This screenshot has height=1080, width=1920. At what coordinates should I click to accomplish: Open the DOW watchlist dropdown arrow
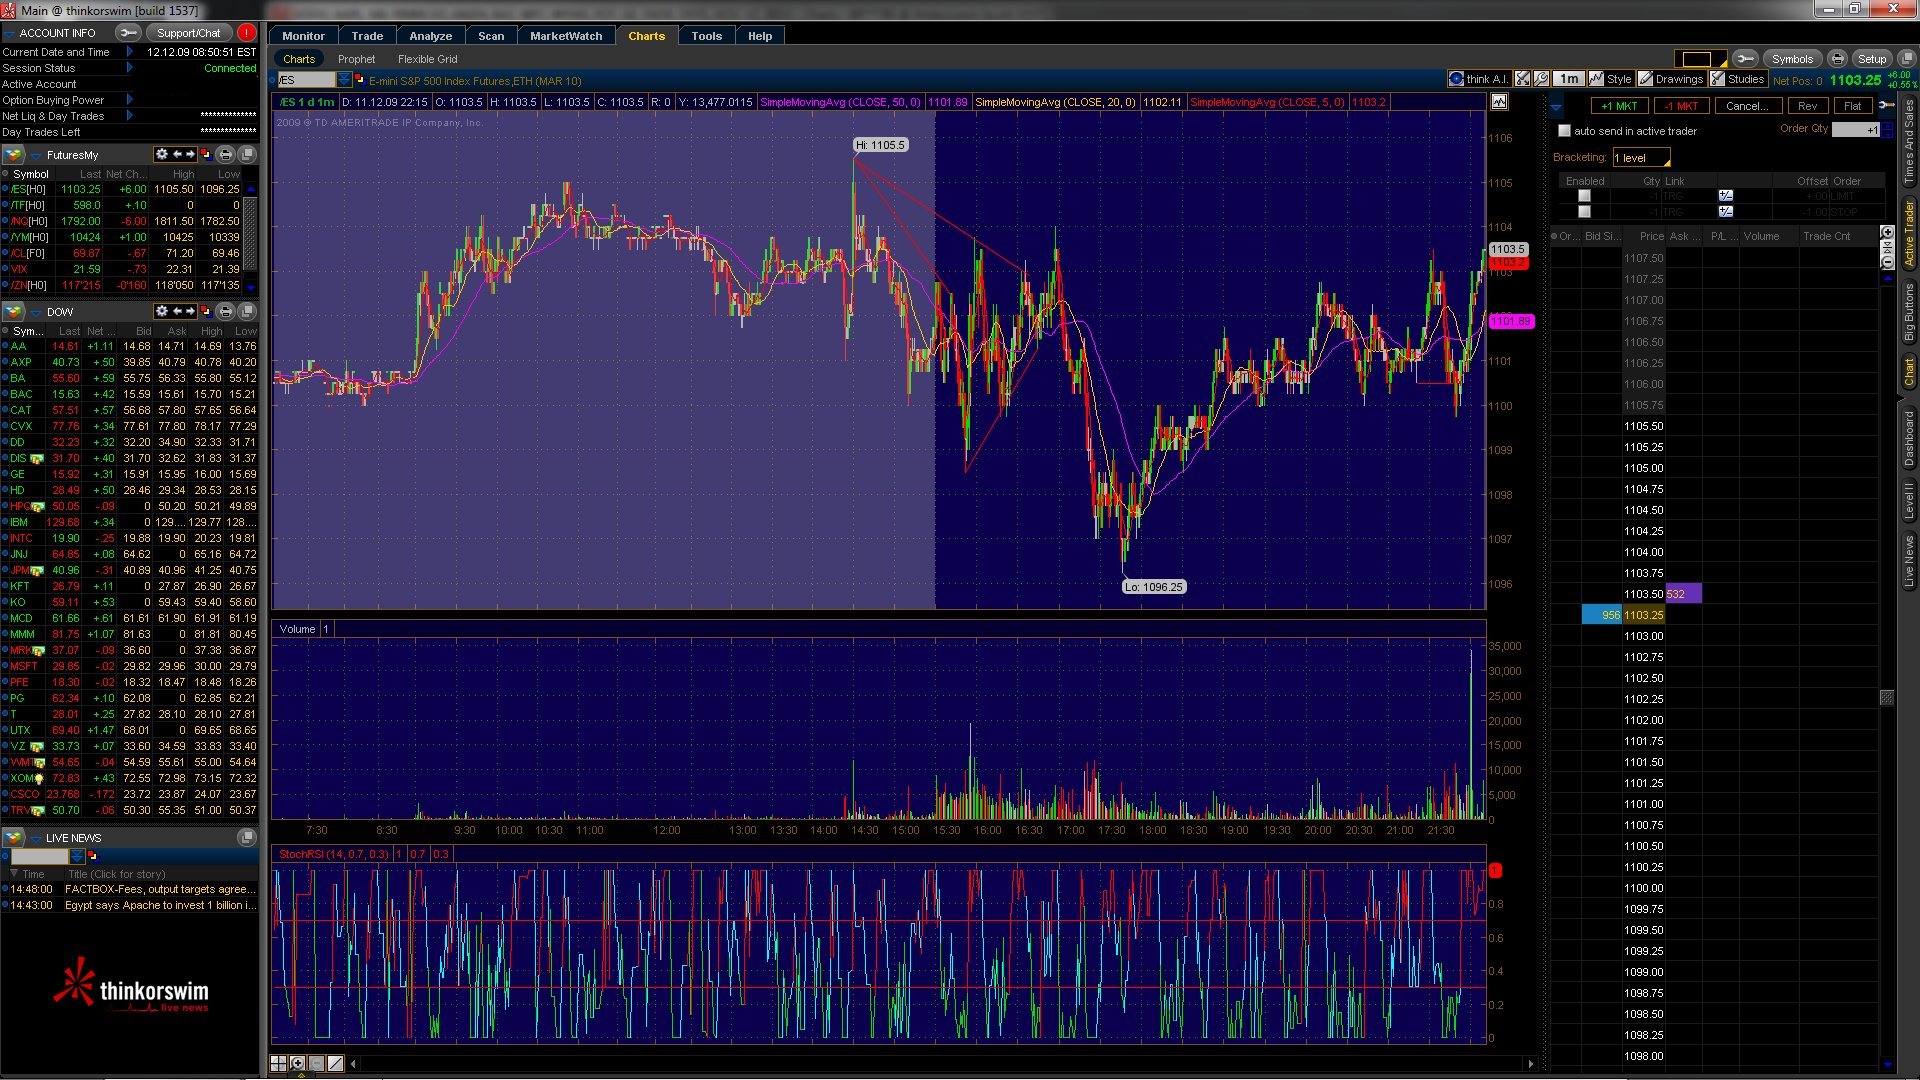point(36,312)
